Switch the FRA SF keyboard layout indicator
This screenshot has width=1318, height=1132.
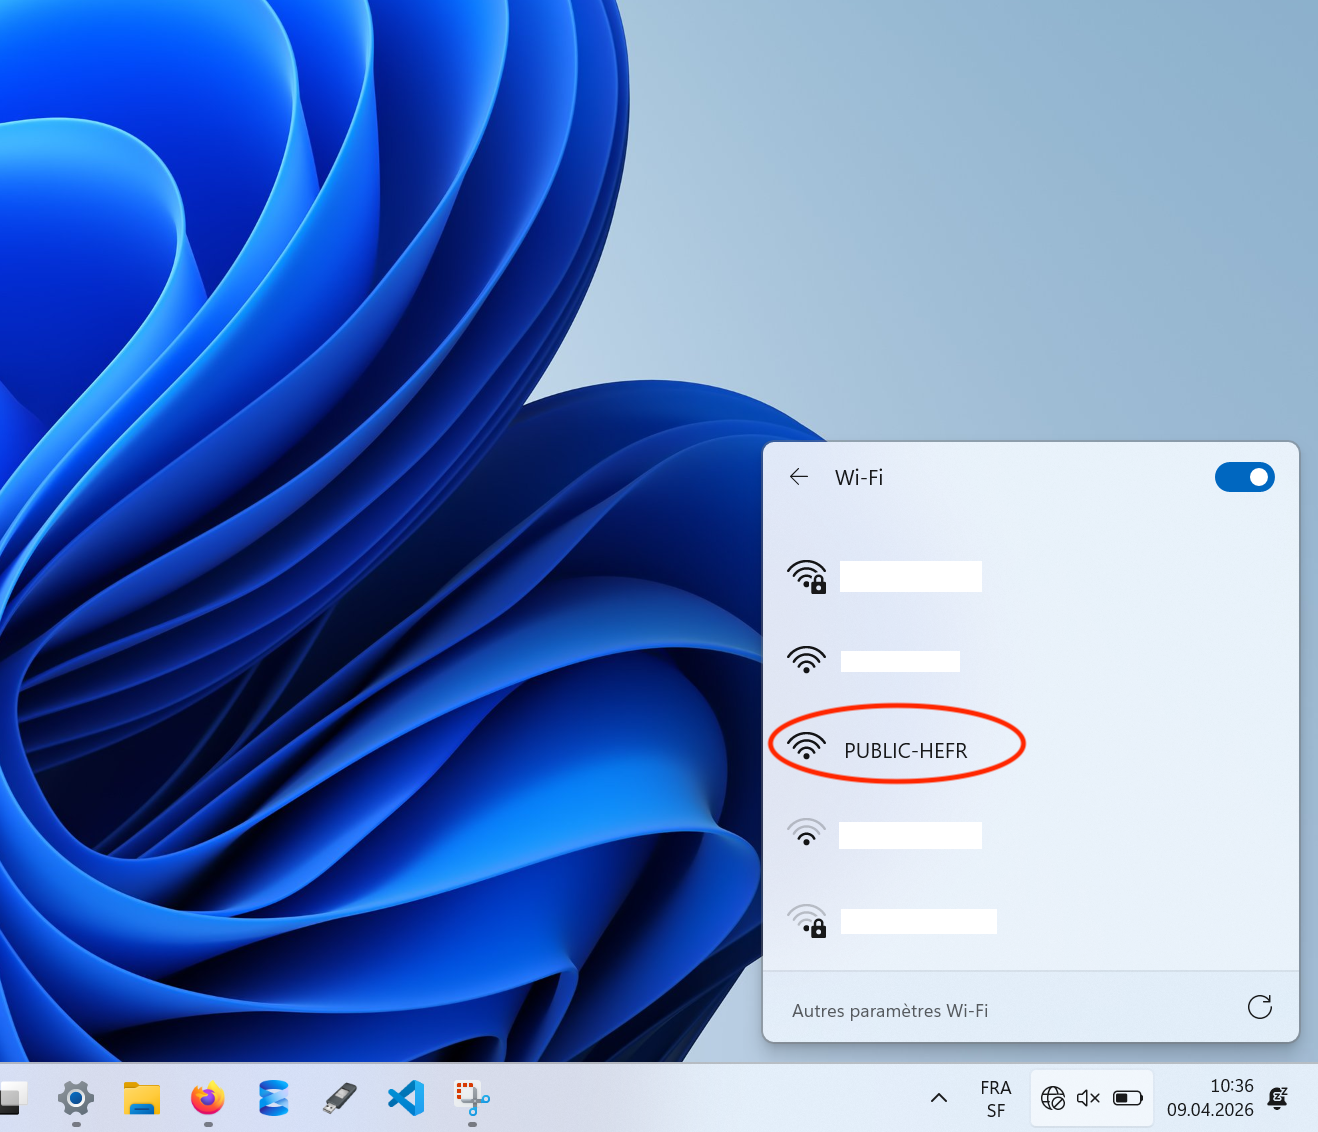coord(995,1098)
